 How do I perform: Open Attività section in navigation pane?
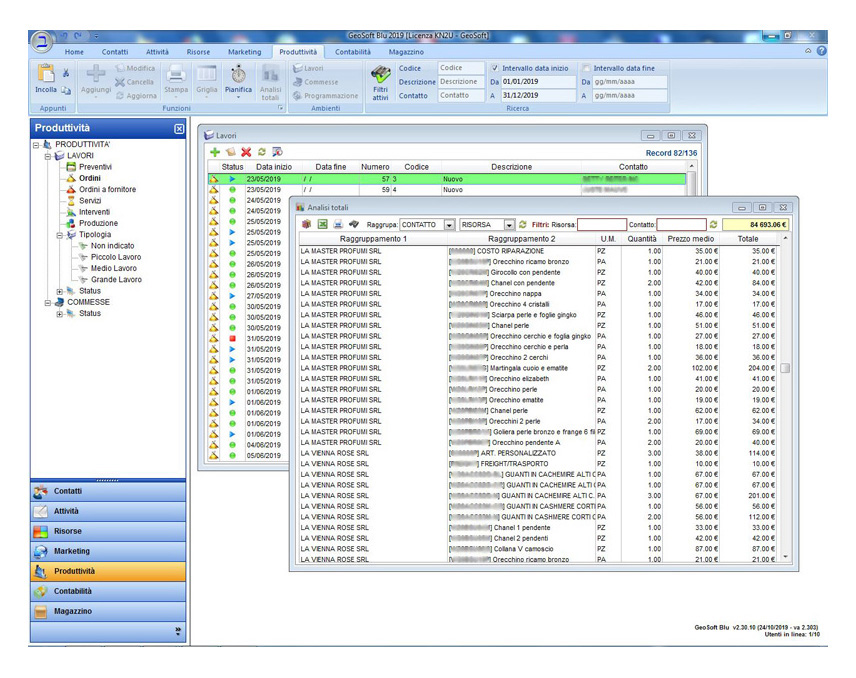click(x=108, y=512)
